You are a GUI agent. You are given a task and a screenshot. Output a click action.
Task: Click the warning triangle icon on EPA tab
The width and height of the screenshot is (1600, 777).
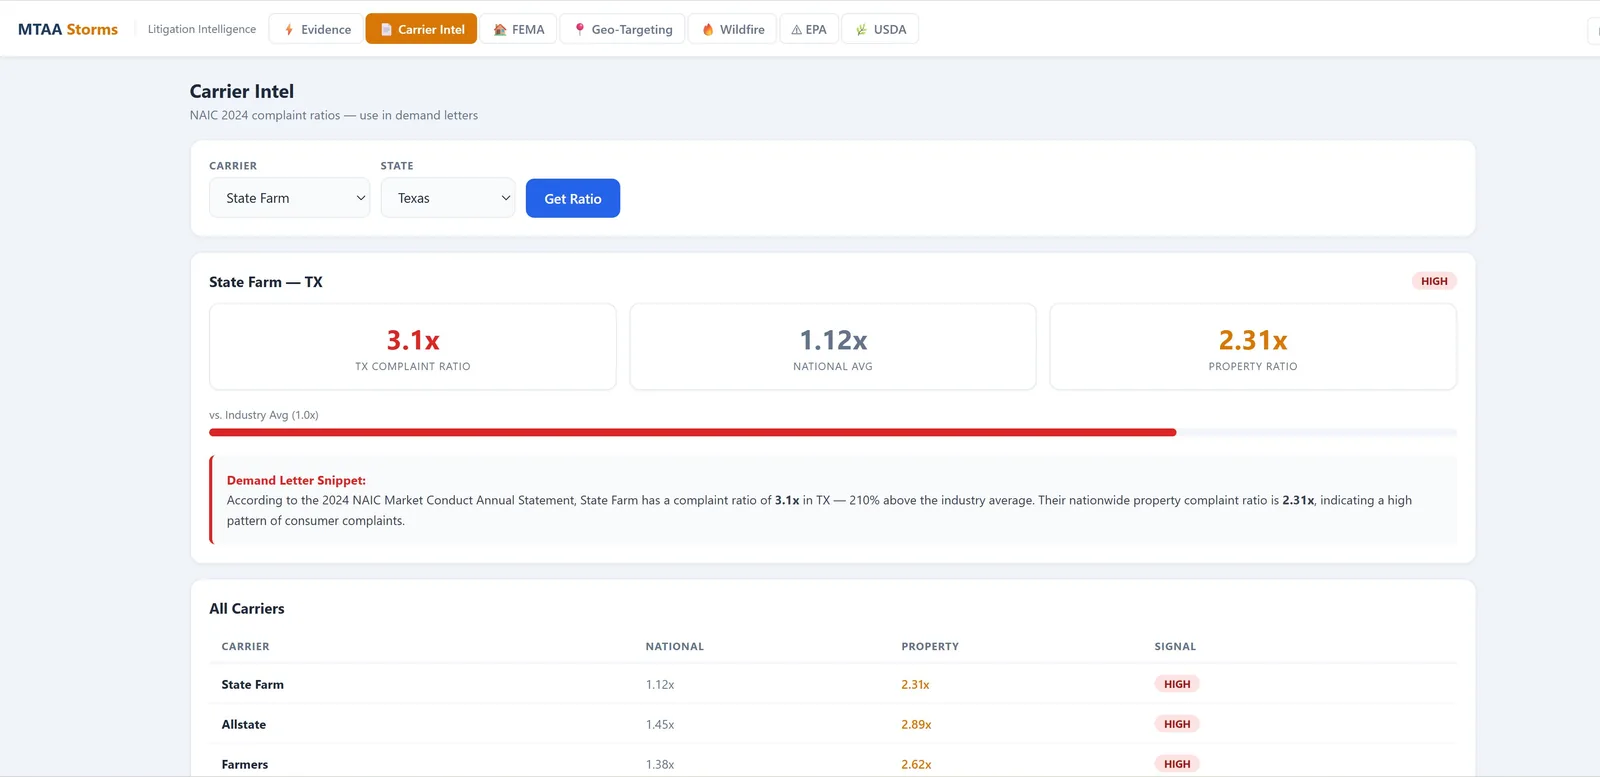796,30
